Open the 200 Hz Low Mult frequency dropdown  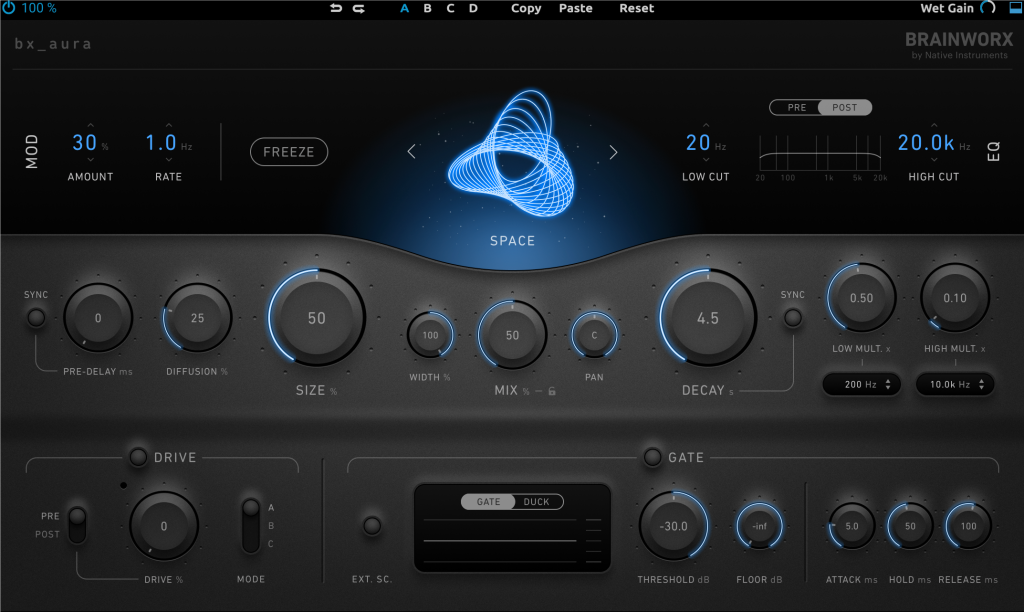tap(861, 384)
